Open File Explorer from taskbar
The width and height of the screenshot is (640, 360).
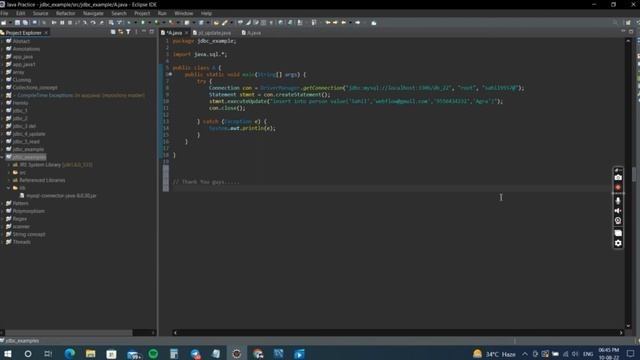point(91,353)
